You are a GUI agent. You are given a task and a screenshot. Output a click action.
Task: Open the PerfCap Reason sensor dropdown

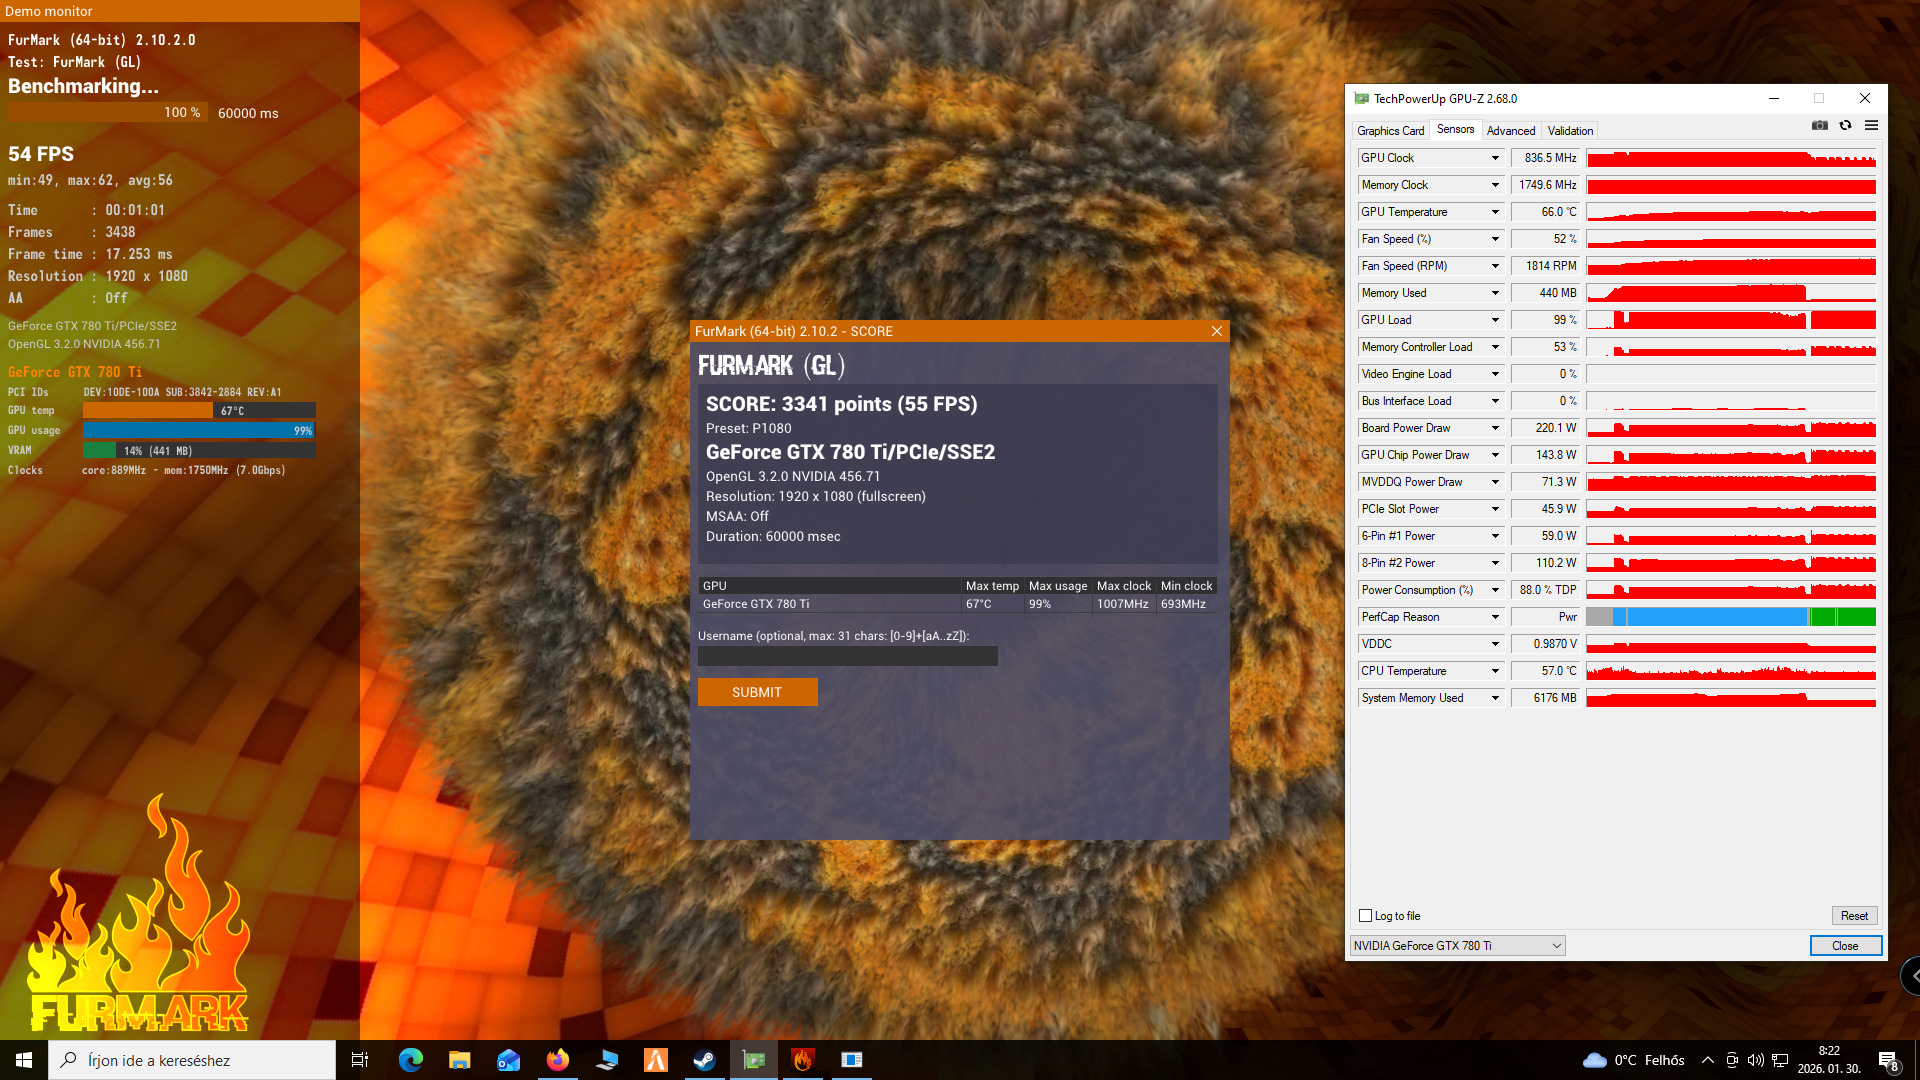point(1495,617)
